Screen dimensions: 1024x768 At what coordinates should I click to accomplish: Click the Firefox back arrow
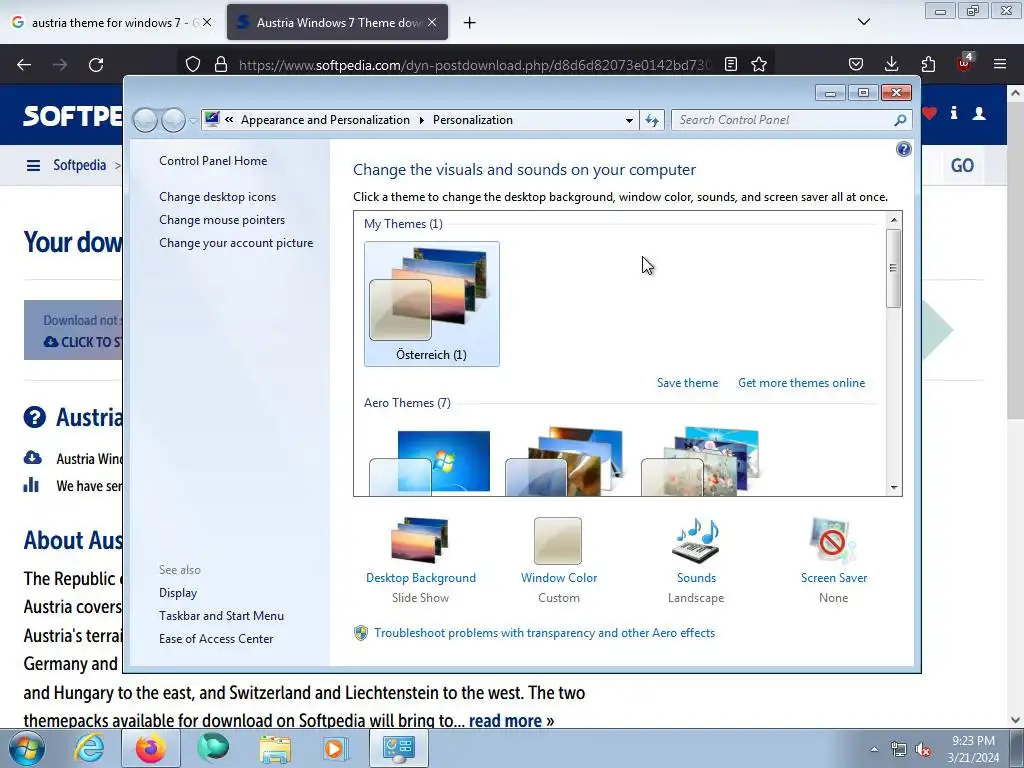click(x=24, y=65)
